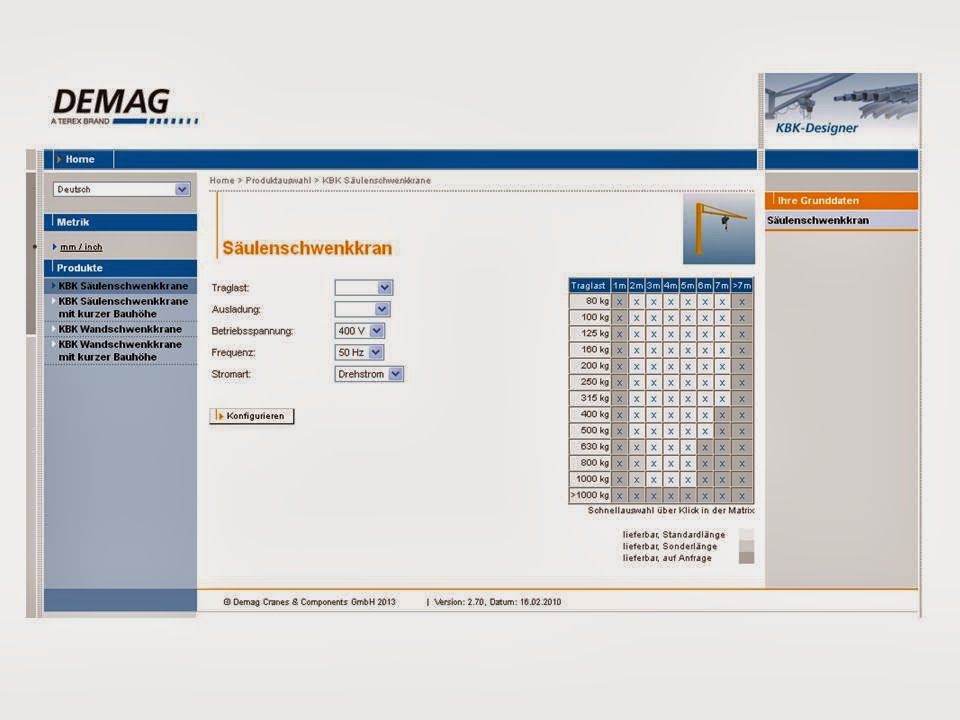Viewport: 960px width, 720px height.
Task: Click the DEMAG logo
Action: pyautogui.click(x=124, y=107)
